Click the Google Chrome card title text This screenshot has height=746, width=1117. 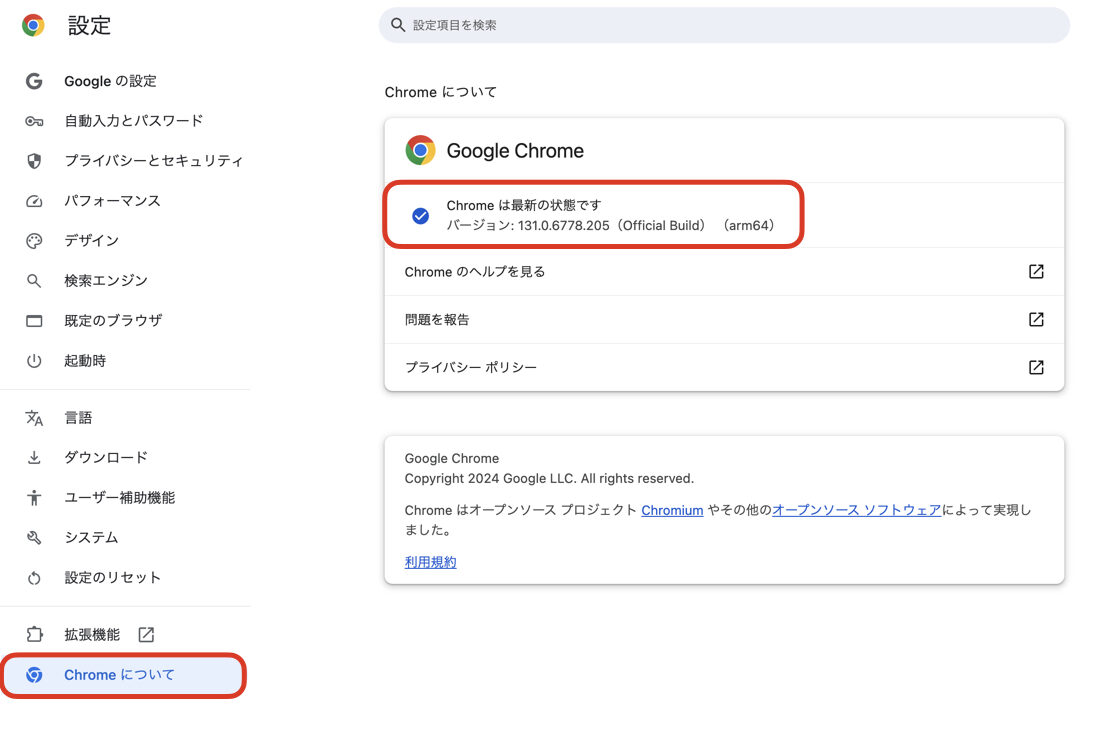coord(515,150)
